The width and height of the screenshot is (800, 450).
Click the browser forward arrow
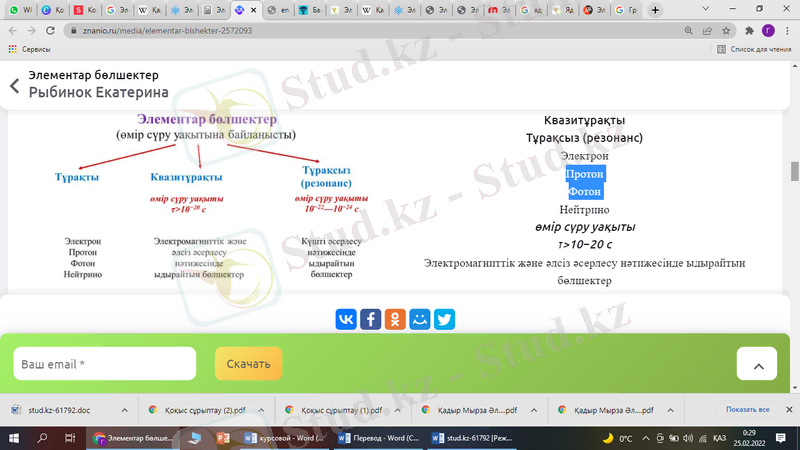pos(32,31)
